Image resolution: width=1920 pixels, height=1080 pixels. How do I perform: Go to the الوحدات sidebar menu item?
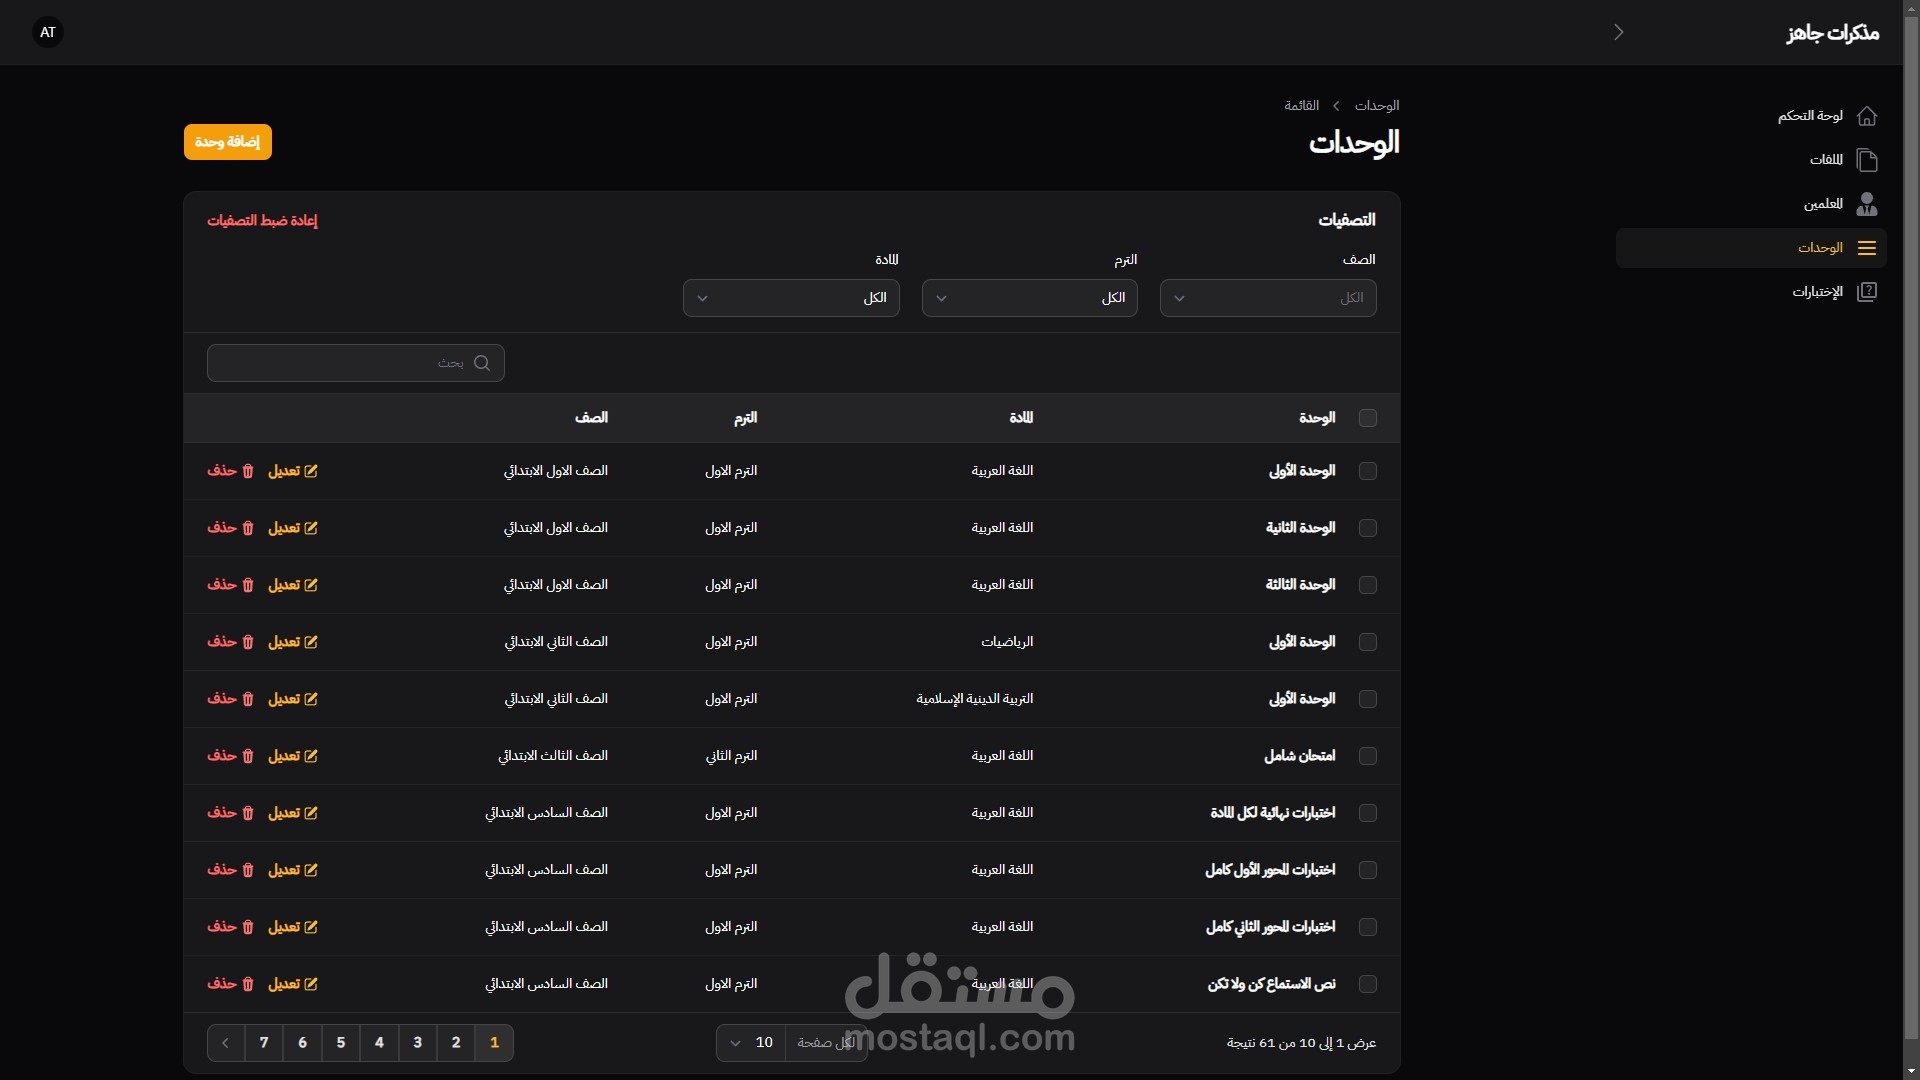coord(1820,248)
